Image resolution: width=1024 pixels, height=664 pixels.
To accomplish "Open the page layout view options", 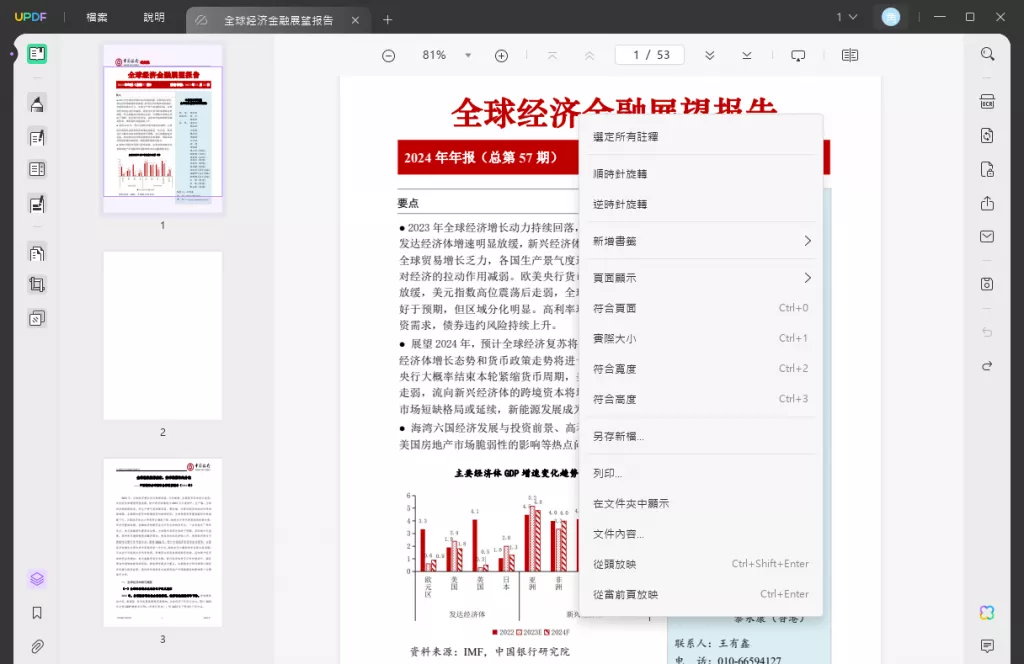I will (850, 55).
